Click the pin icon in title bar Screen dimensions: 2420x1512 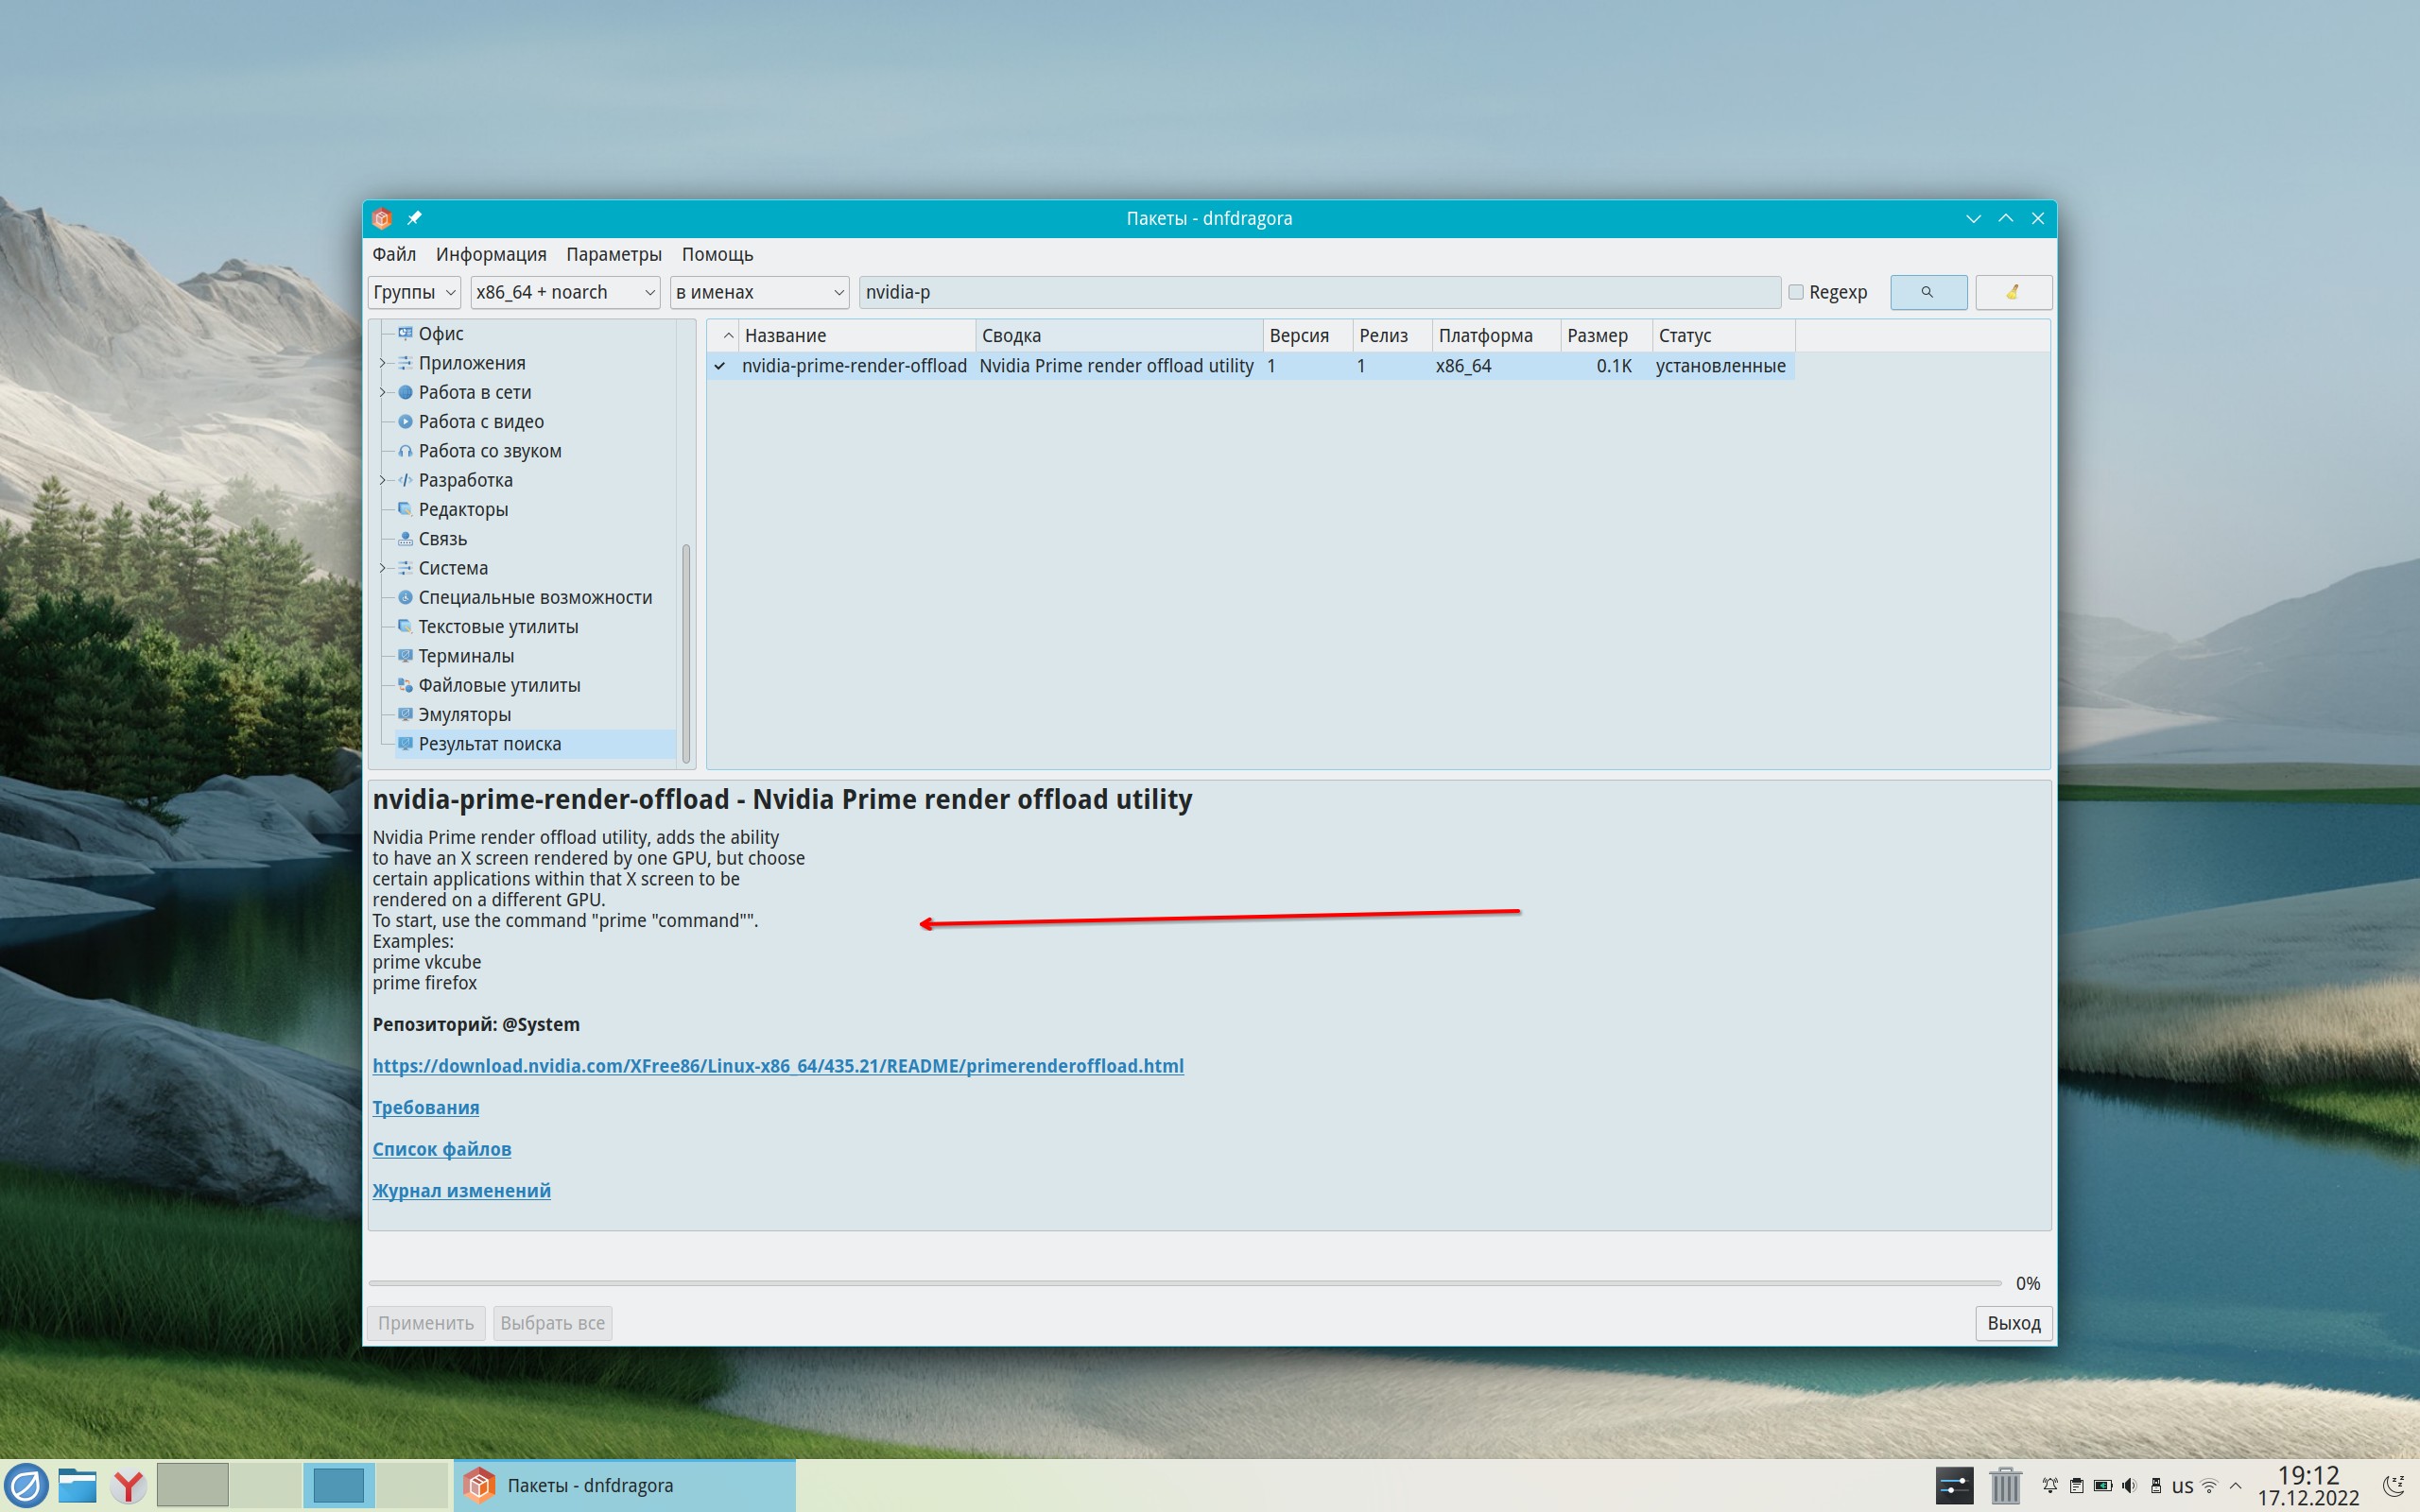(414, 218)
